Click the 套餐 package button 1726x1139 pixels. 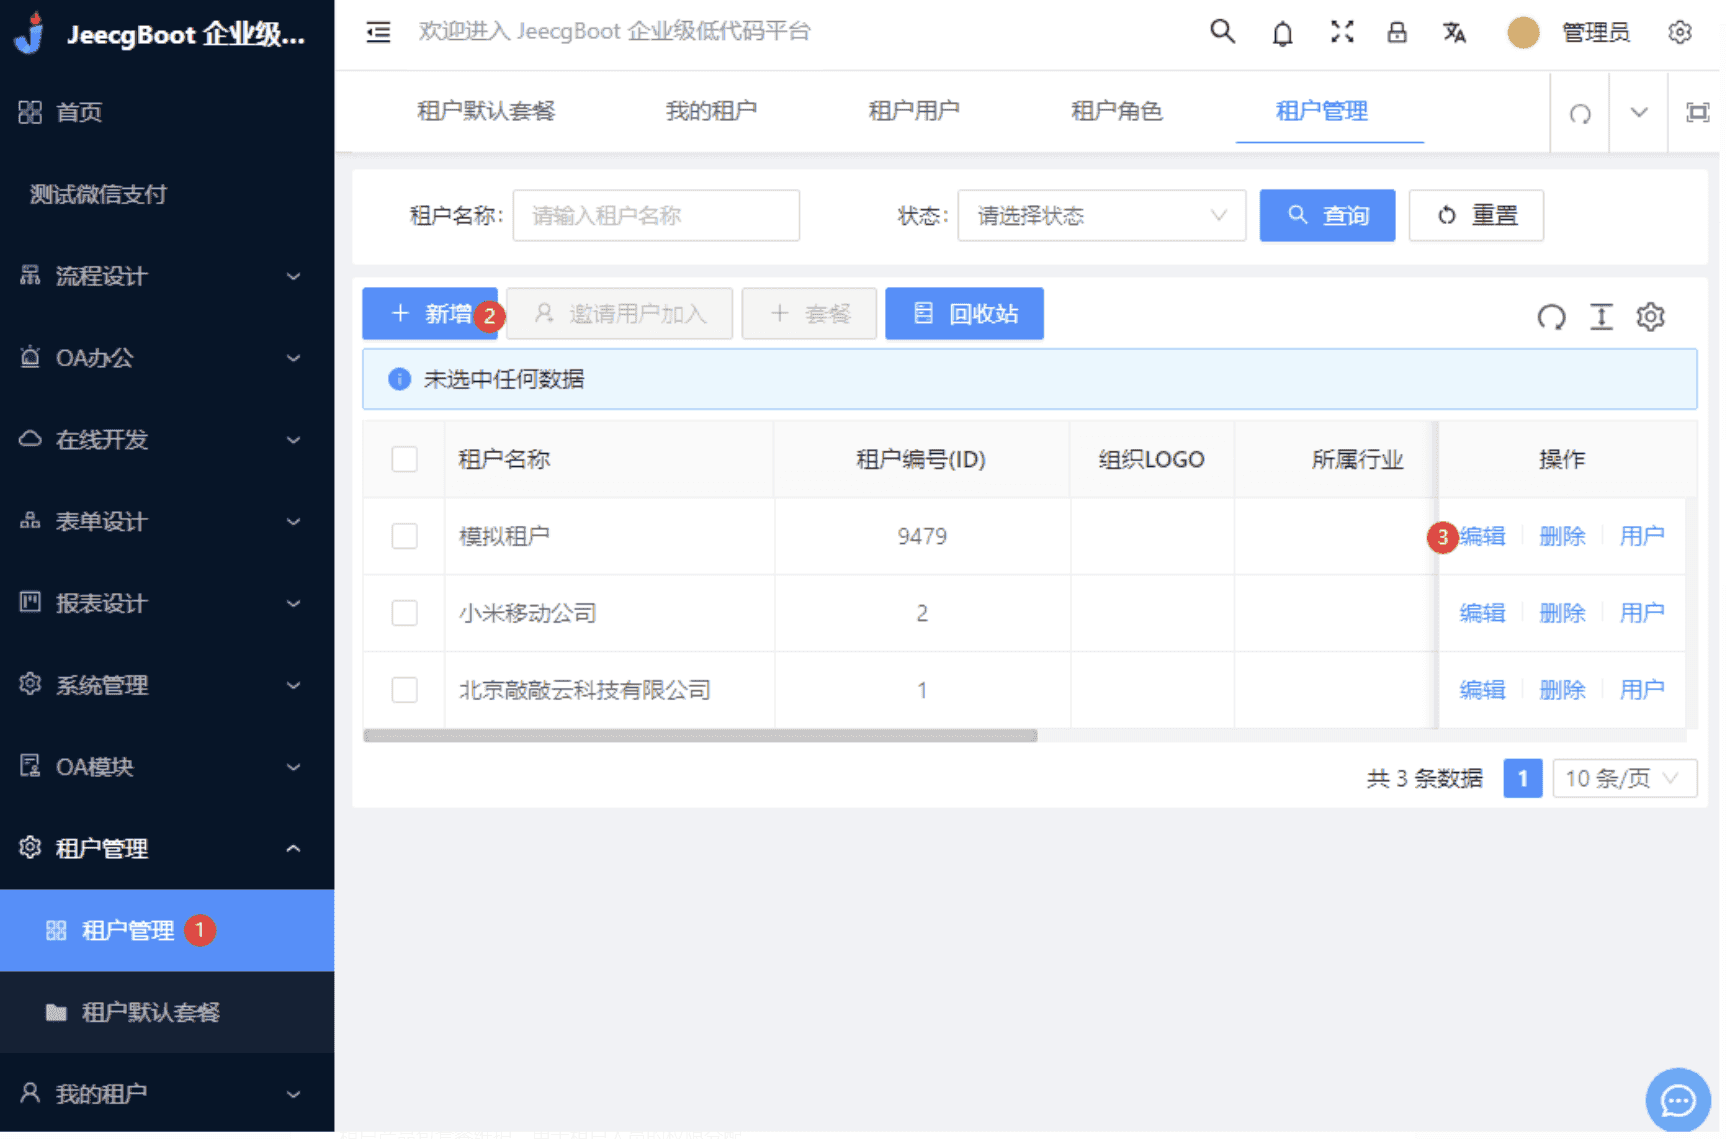coord(809,314)
